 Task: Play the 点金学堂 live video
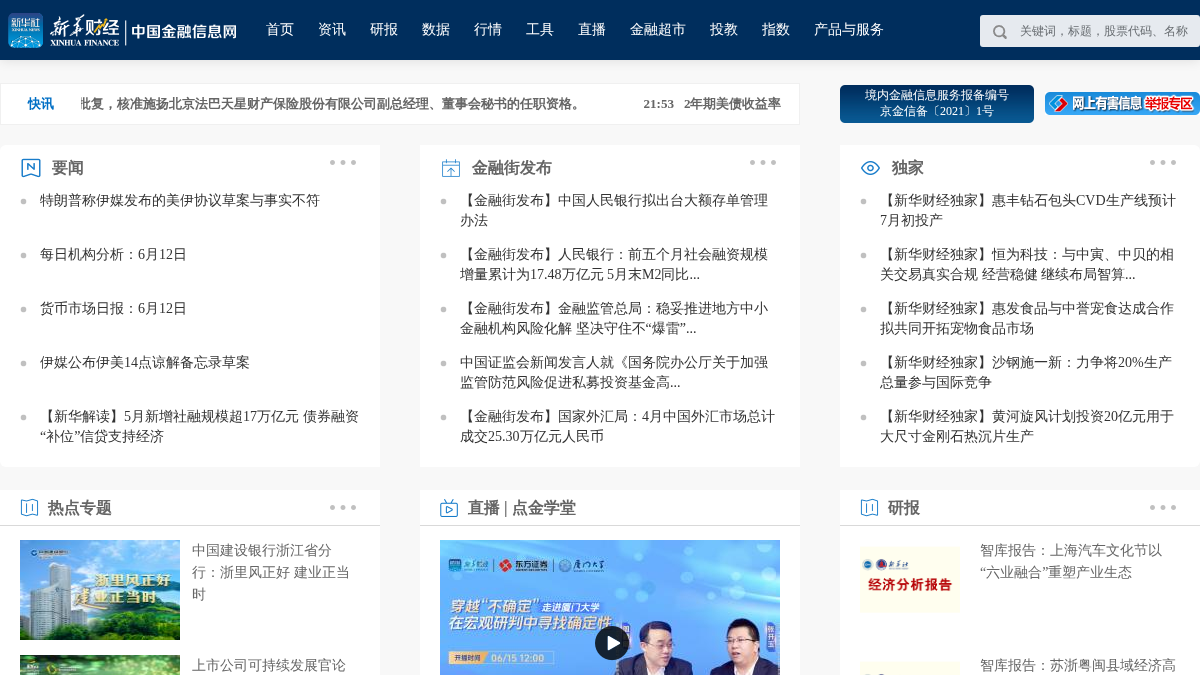pos(612,643)
